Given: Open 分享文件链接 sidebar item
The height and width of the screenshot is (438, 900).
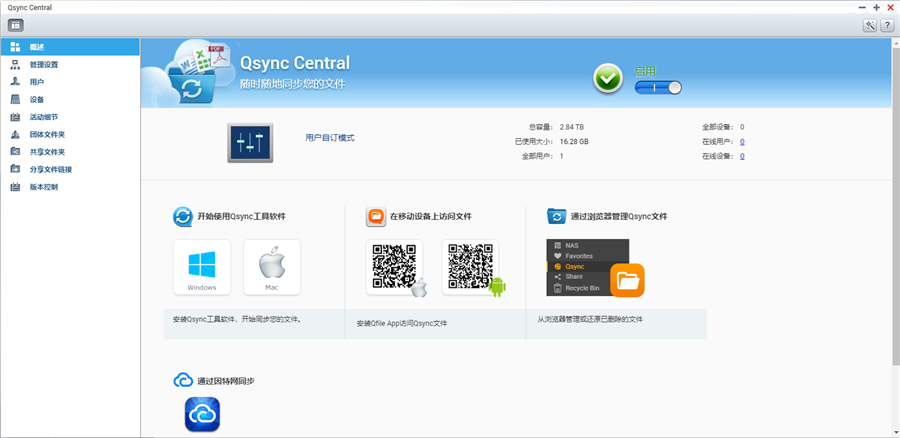Looking at the screenshot, I should (50, 169).
